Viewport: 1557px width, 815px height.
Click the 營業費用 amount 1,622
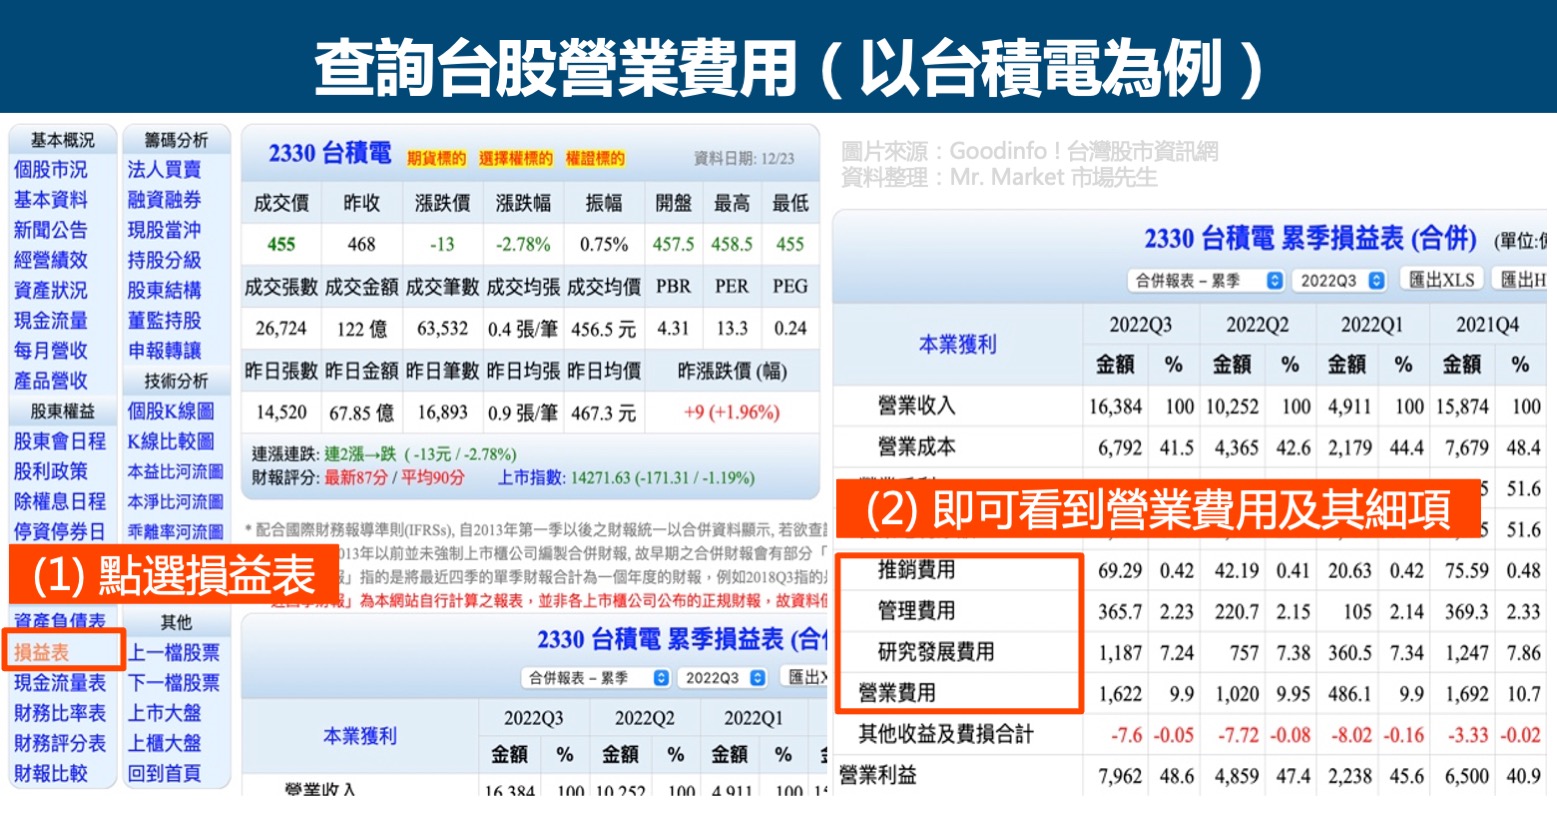point(1119,694)
